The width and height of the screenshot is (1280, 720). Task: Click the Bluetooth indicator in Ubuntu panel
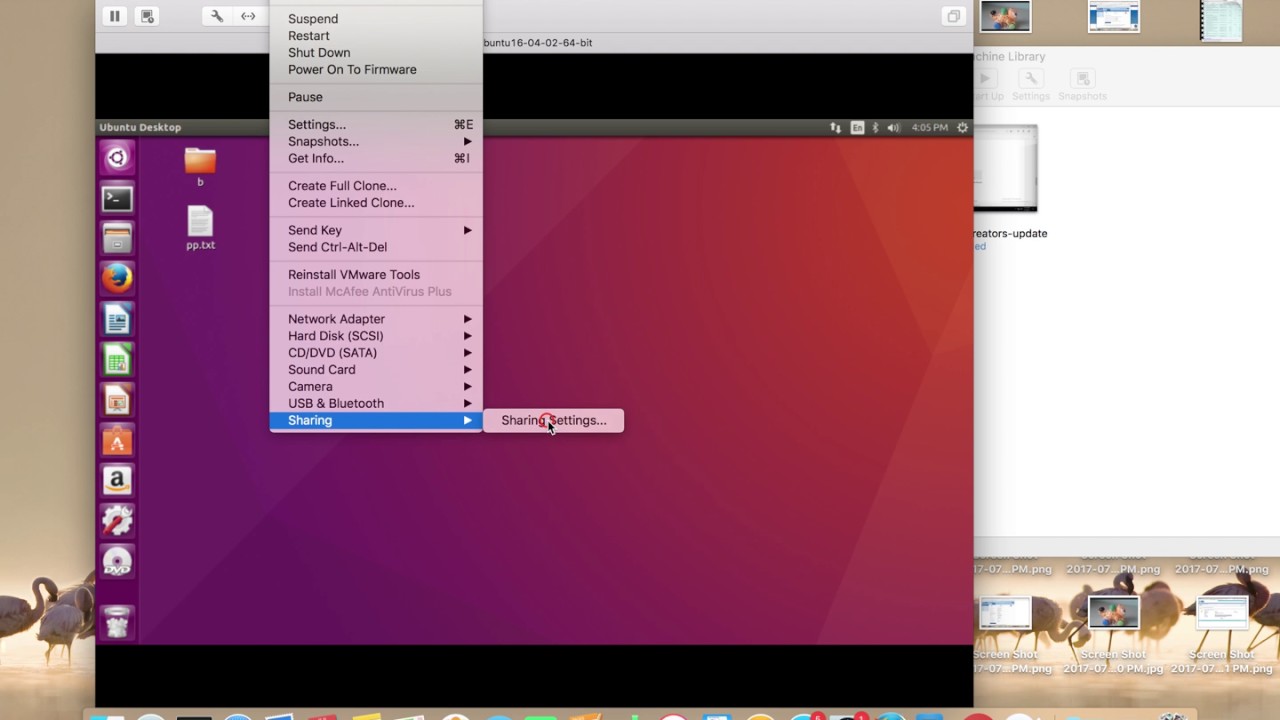click(875, 128)
